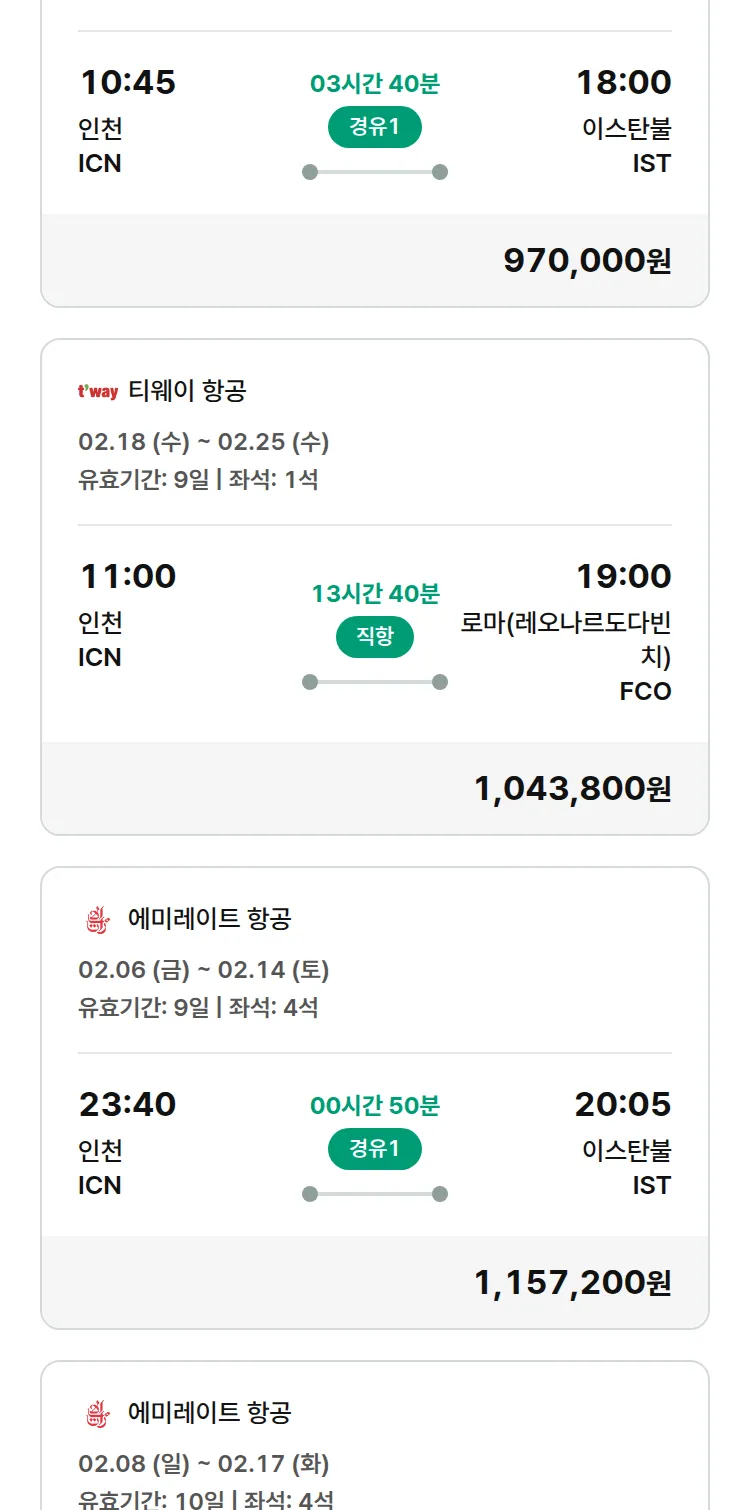Click the 02.08 (일) ~ 02.17 (화) date range
Viewport: 750px width, 1510px height.
coord(204,1464)
